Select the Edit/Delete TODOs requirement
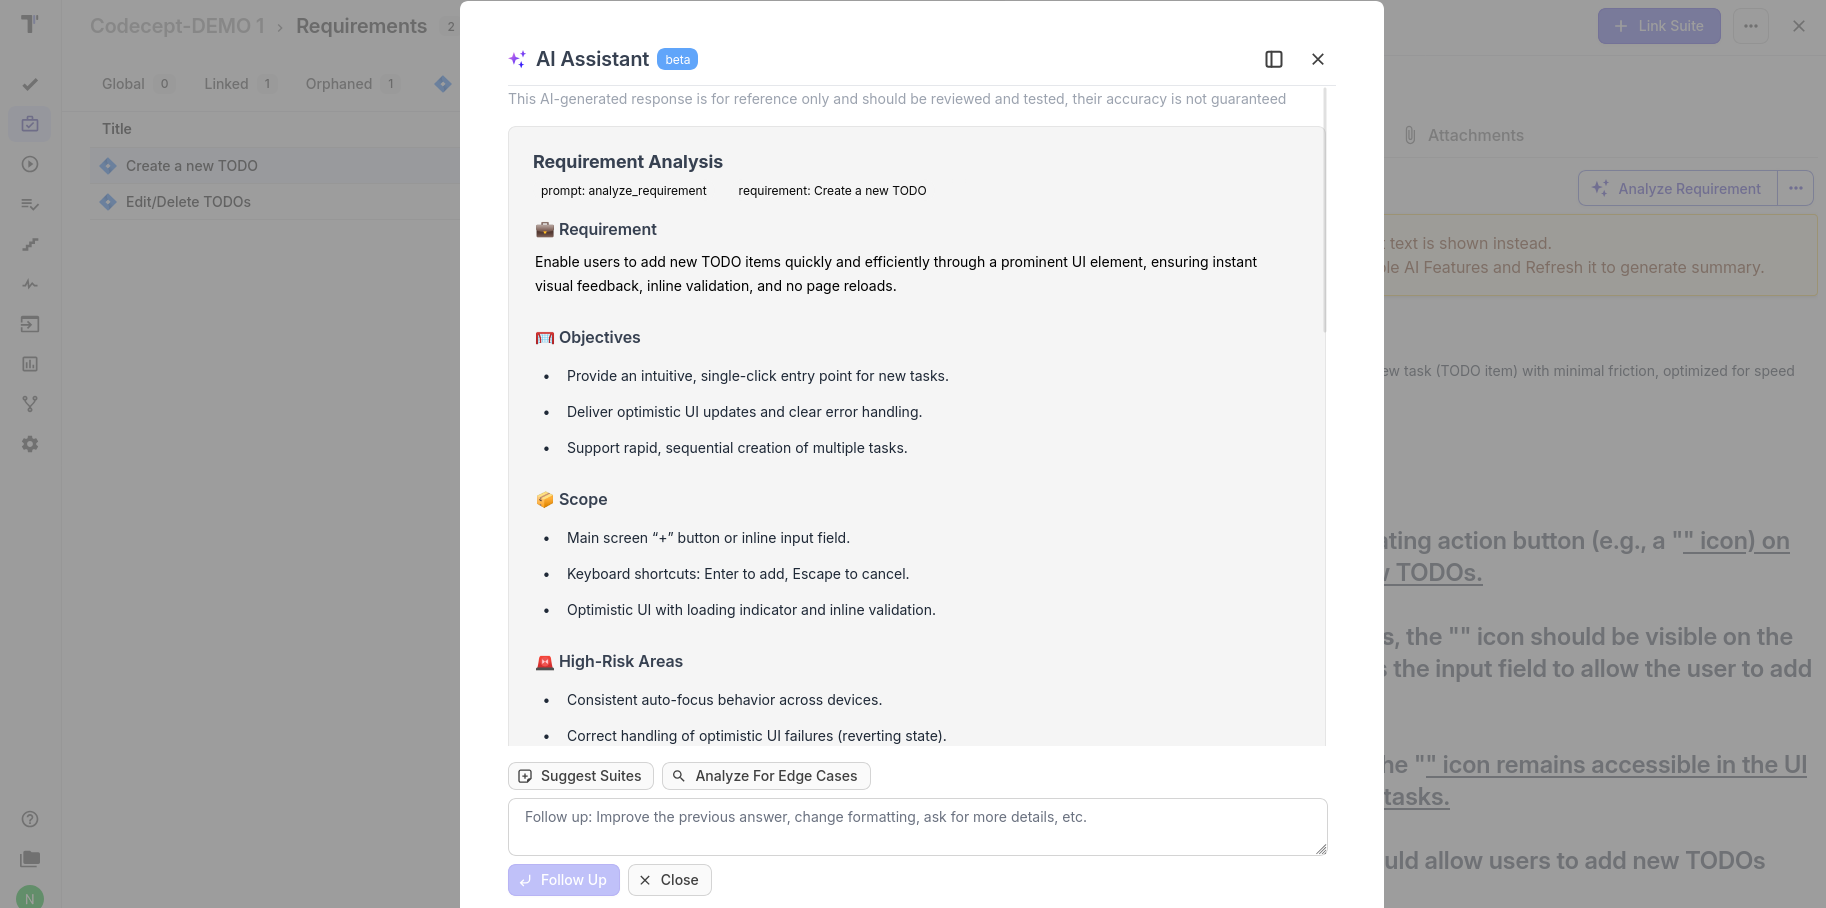1826x908 pixels. tap(190, 201)
